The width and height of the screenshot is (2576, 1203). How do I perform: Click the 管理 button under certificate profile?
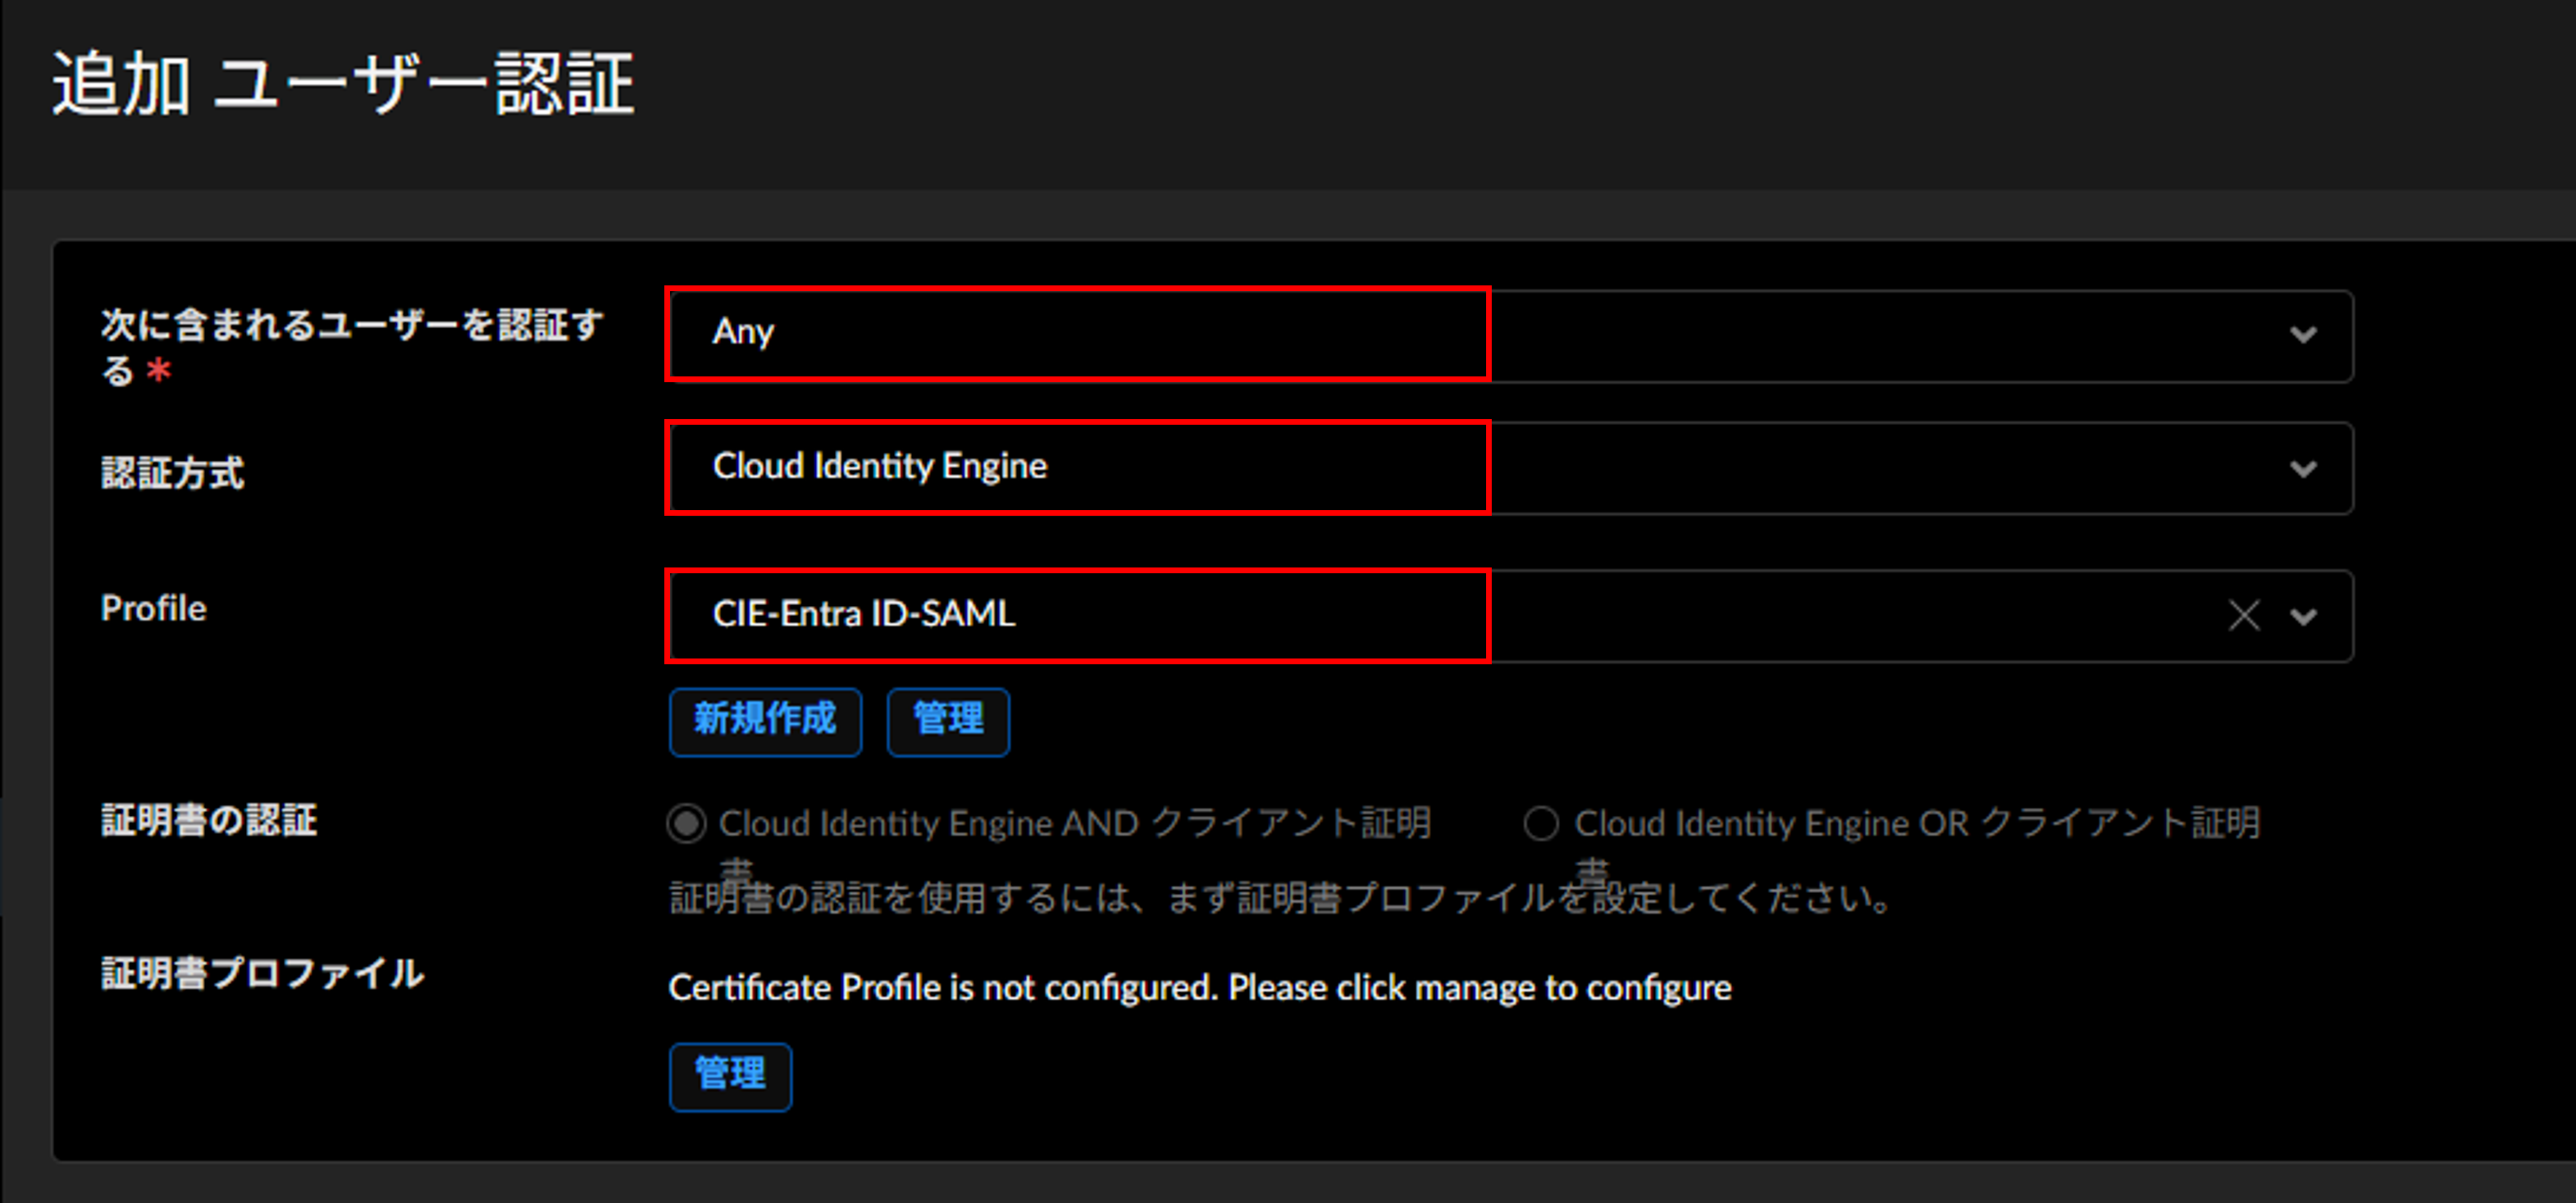[x=730, y=1076]
